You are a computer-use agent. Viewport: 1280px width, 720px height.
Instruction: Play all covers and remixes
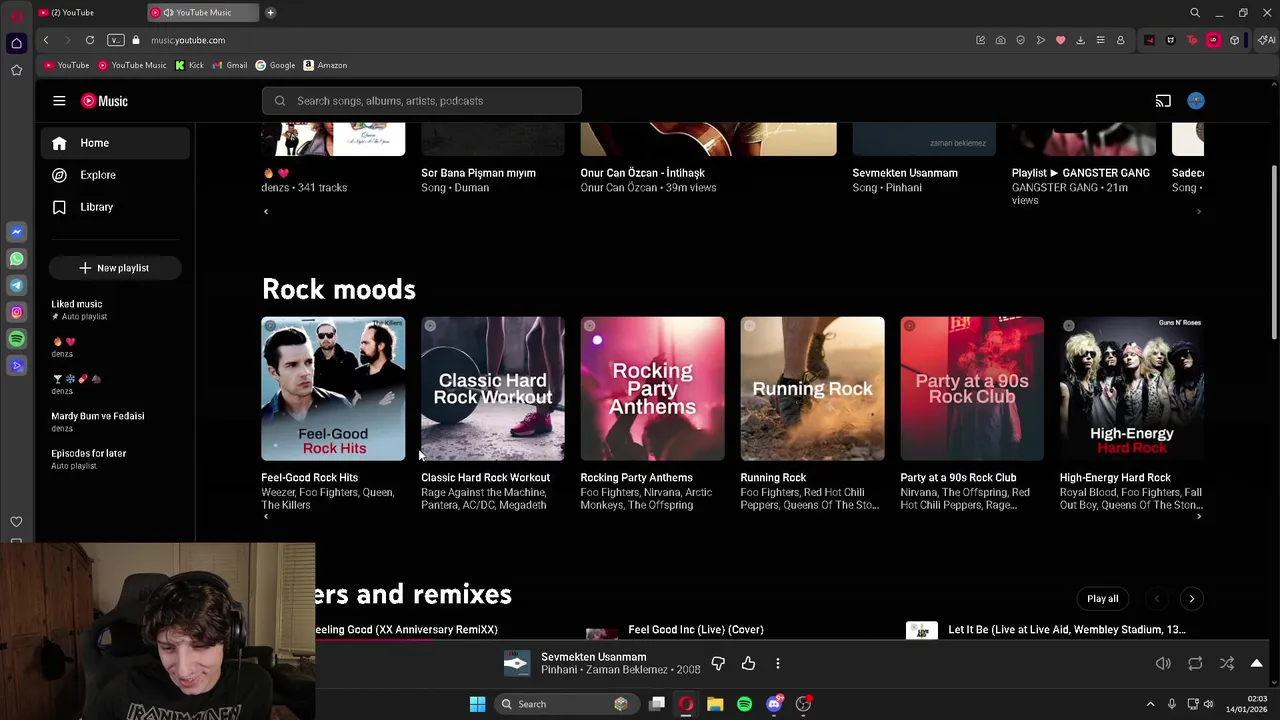point(1103,599)
